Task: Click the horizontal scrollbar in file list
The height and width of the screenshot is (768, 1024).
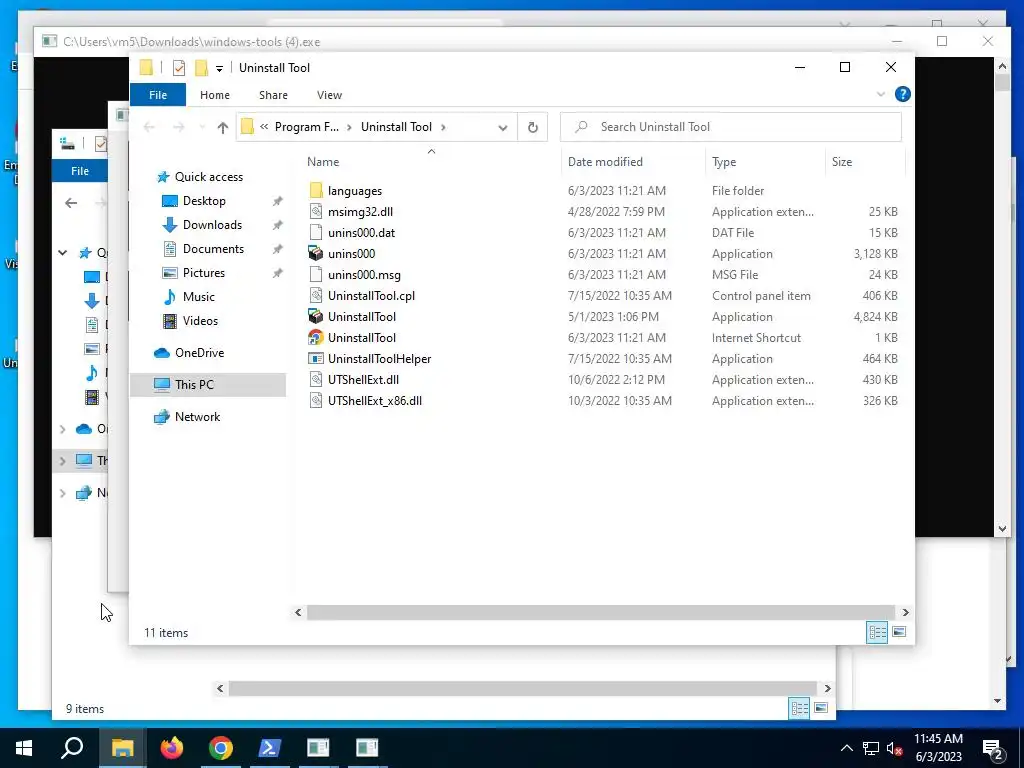Action: click(x=600, y=613)
